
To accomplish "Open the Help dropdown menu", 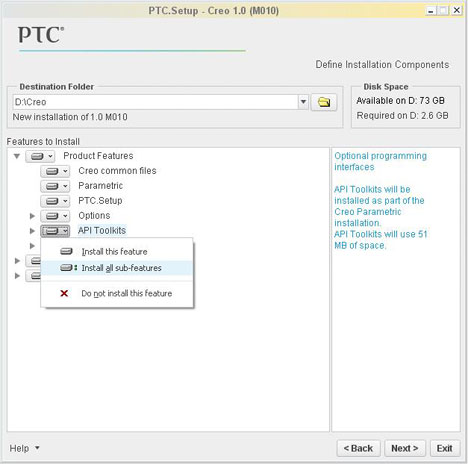I will (x=24, y=448).
